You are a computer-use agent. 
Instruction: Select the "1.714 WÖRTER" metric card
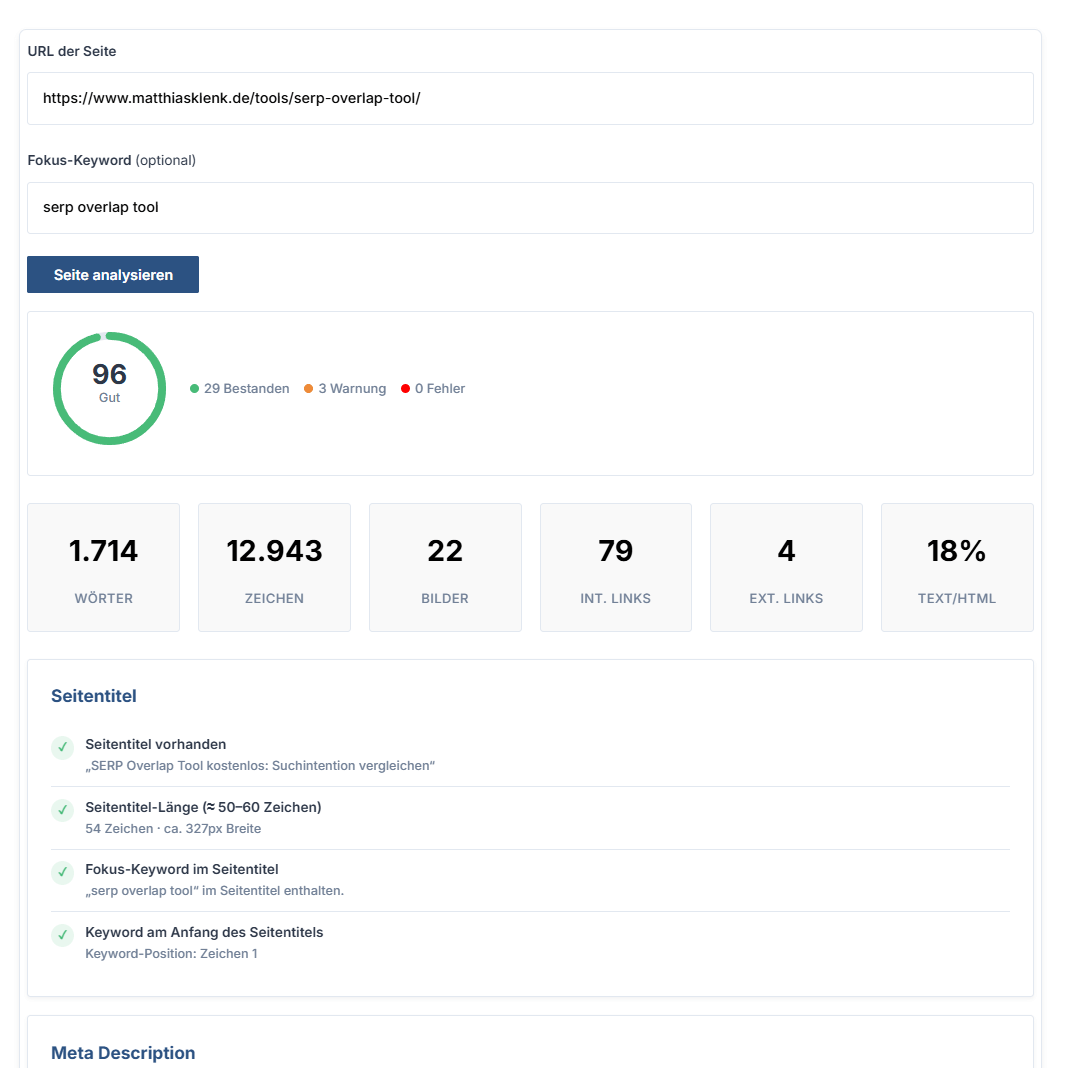103,567
